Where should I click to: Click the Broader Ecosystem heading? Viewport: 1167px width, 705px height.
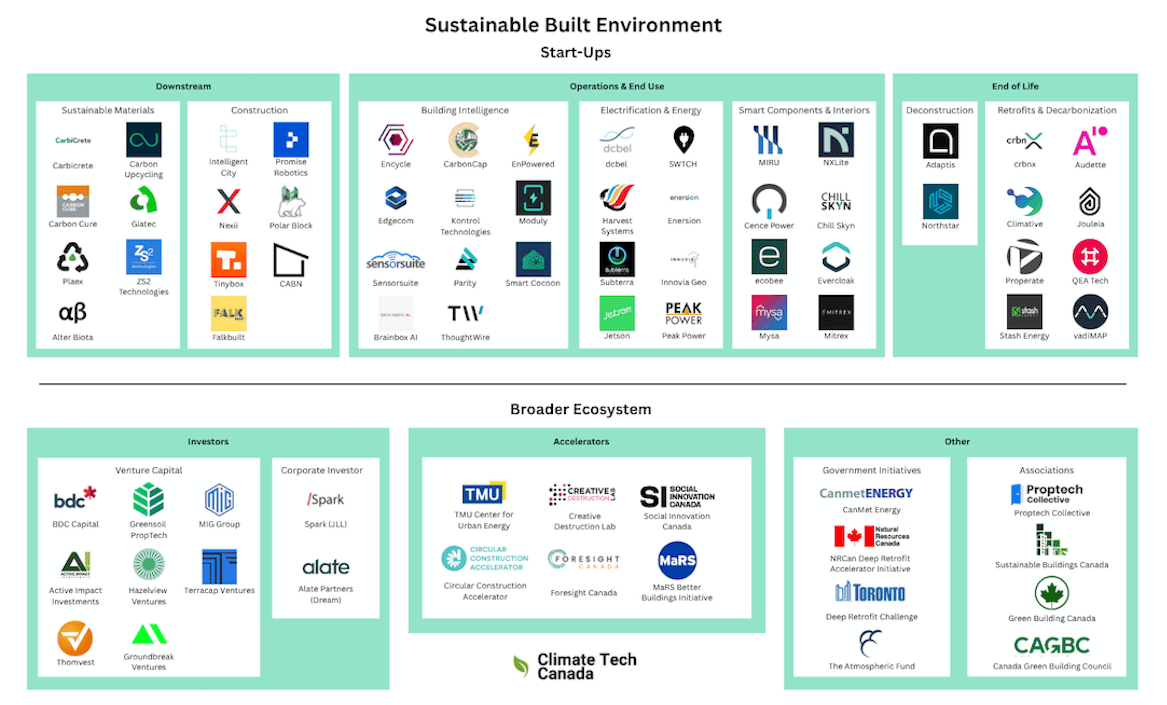[x=581, y=409]
